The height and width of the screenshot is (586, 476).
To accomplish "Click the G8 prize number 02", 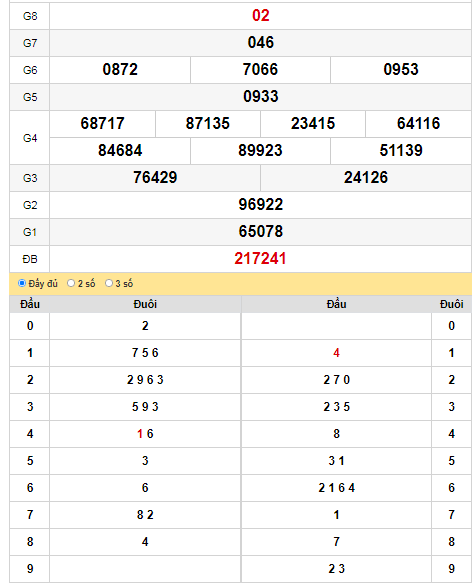I will [260, 16].
